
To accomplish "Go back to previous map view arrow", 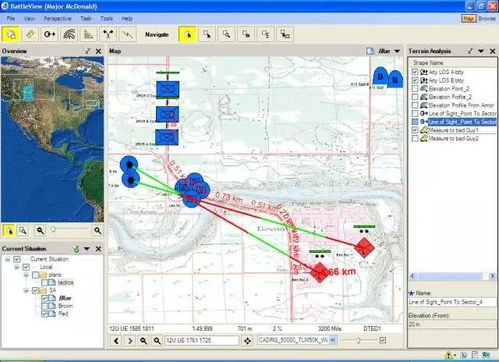I will pos(116,341).
